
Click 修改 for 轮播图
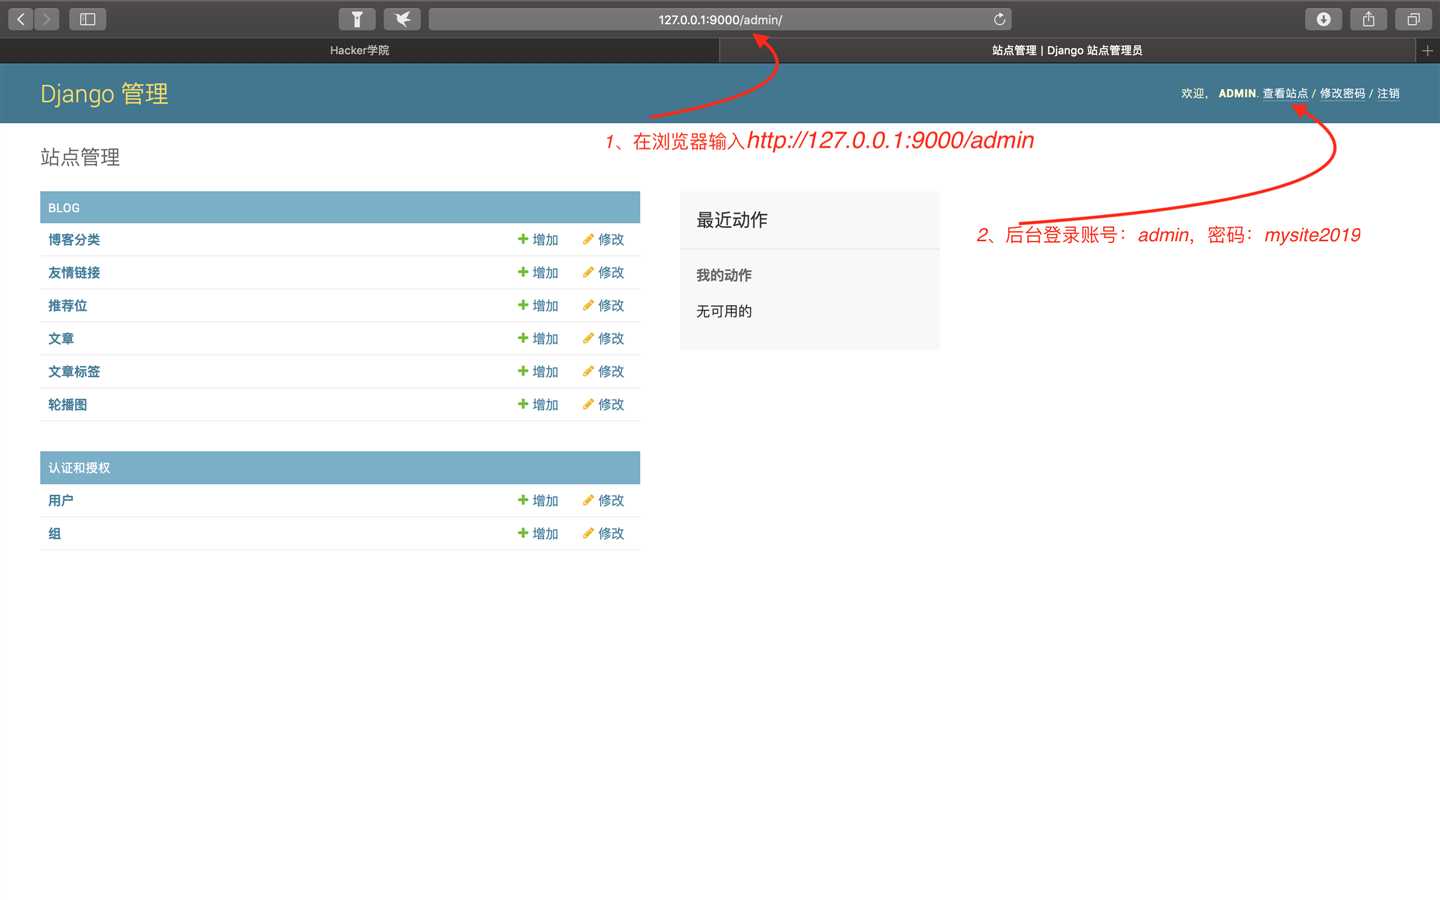(x=604, y=405)
